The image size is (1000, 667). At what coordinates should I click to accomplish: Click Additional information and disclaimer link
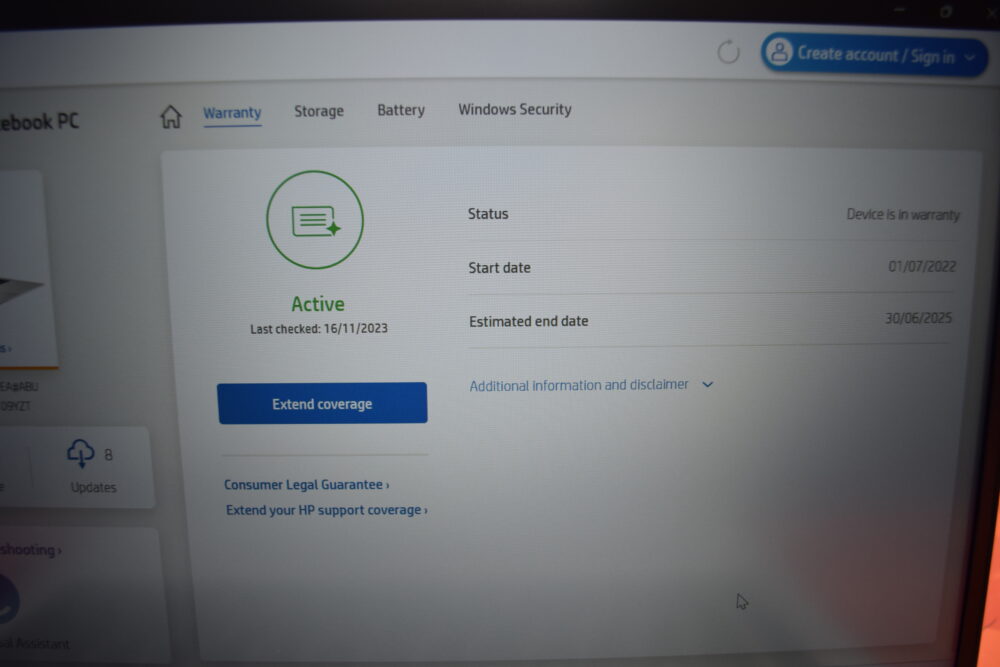[579, 385]
